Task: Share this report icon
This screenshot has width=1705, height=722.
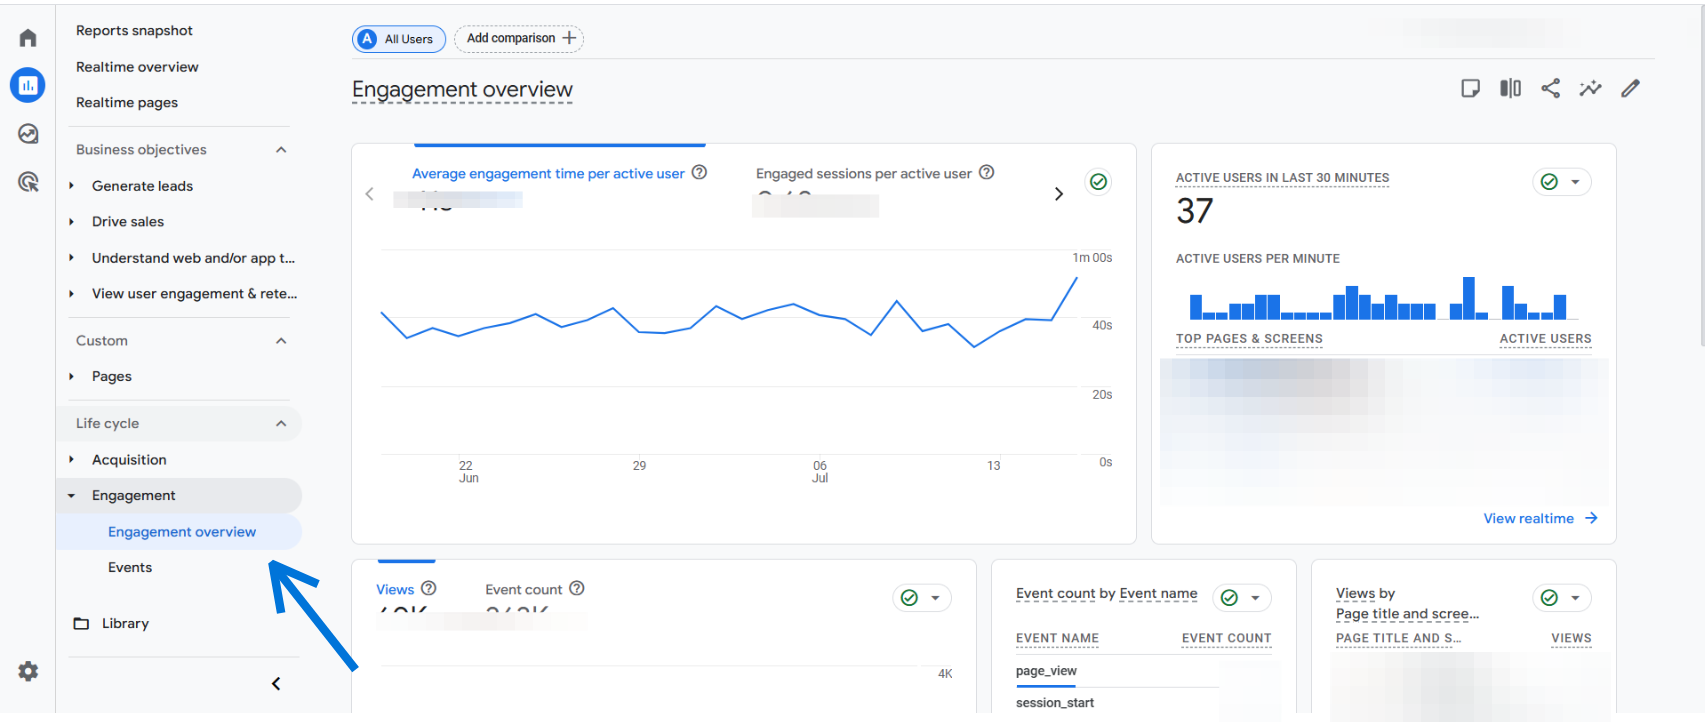Action: click(x=1551, y=88)
